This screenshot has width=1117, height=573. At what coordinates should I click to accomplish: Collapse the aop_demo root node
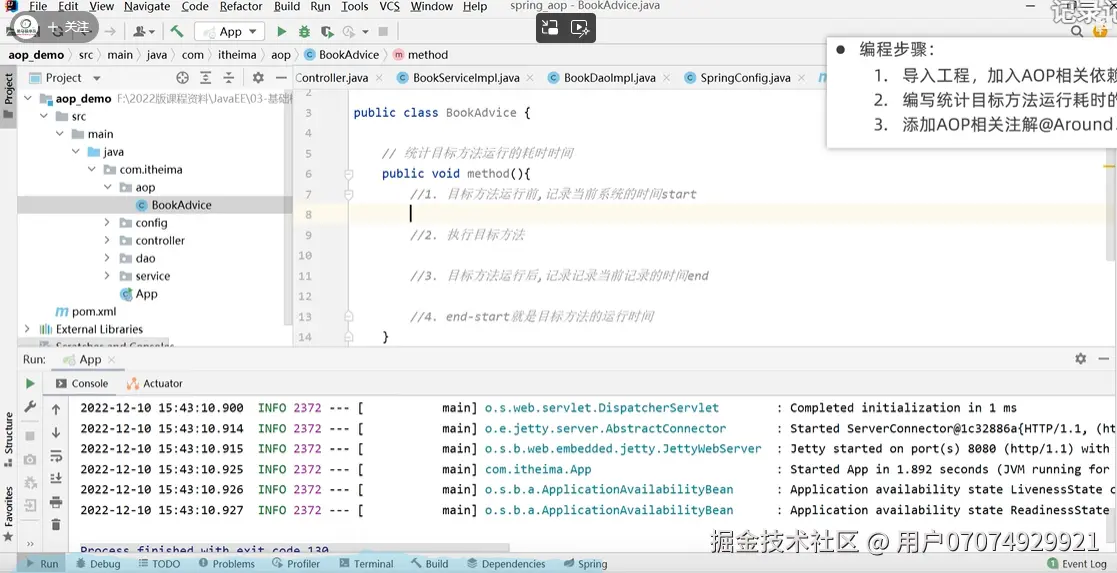pyautogui.click(x=28, y=98)
